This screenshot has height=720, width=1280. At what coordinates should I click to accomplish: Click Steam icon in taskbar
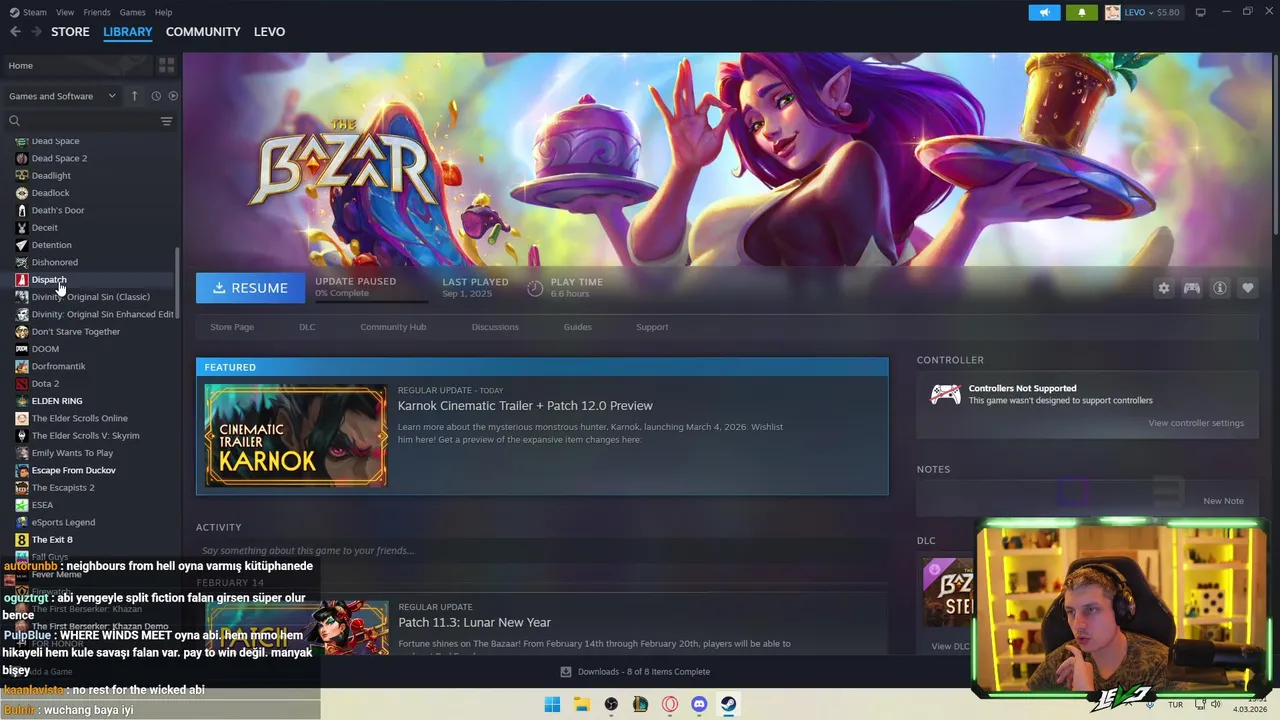[729, 704]
